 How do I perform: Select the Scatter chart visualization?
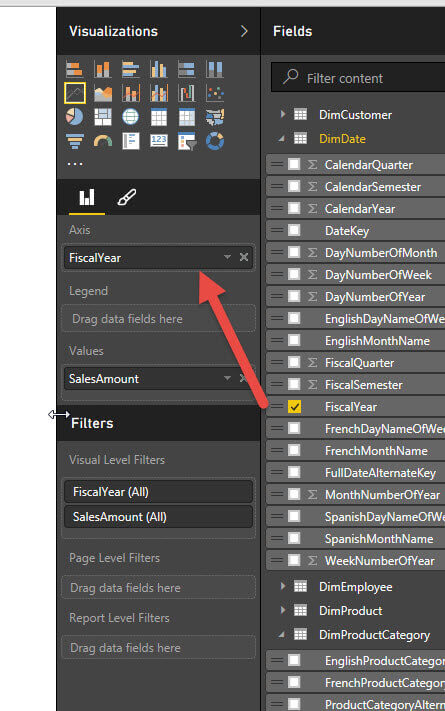pyautogui.click(x=215, y=93)
